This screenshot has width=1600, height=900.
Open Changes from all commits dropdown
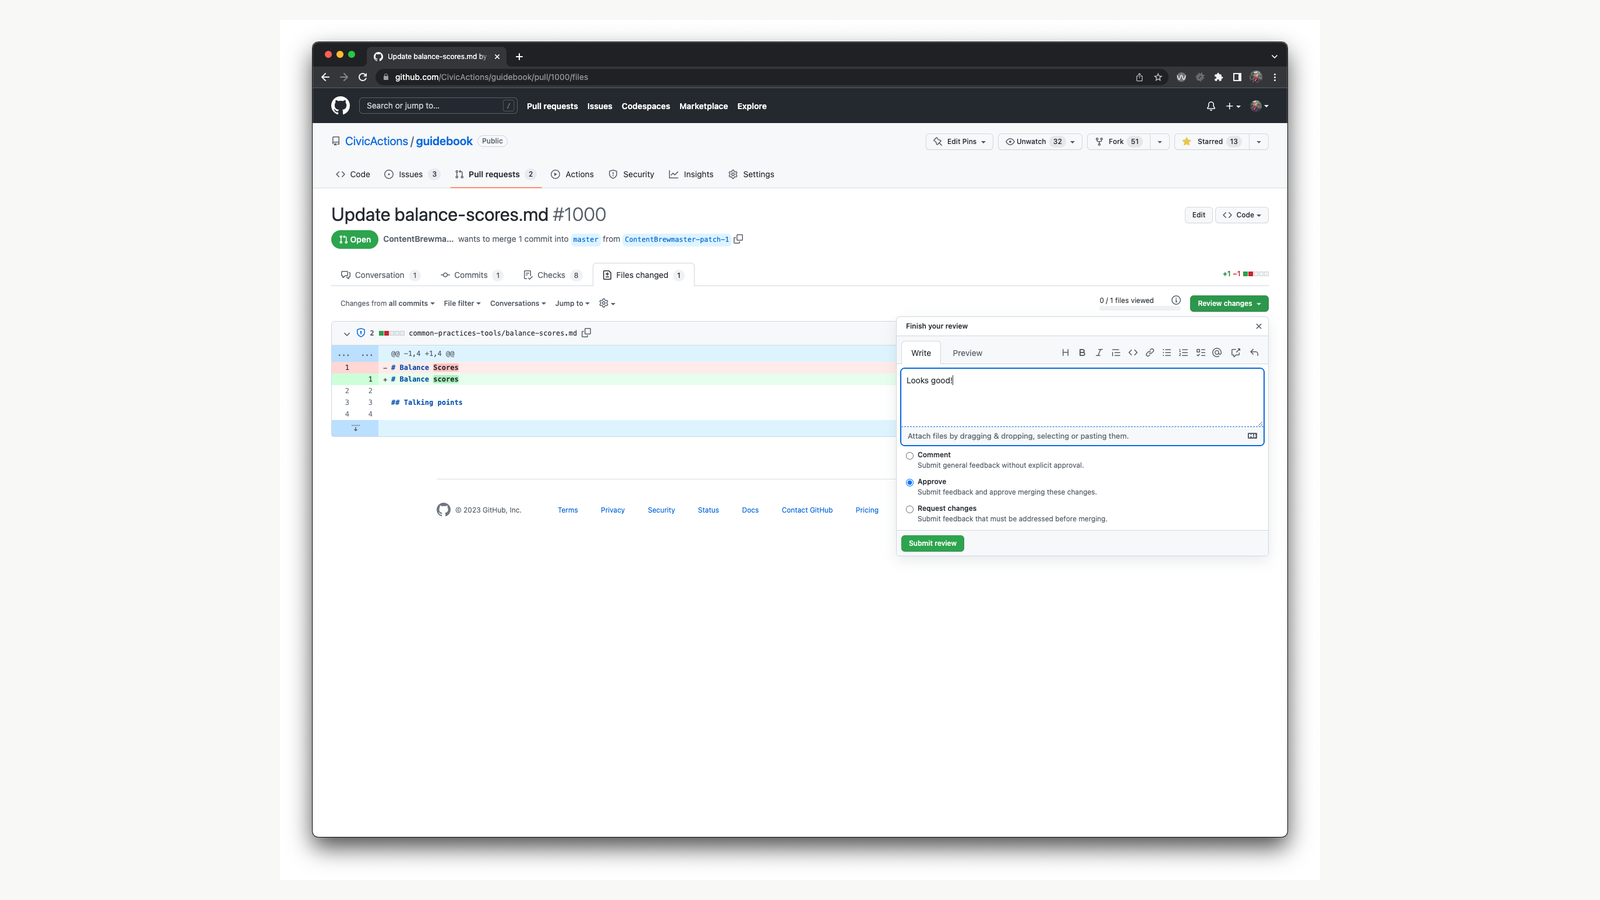point(387,303)
